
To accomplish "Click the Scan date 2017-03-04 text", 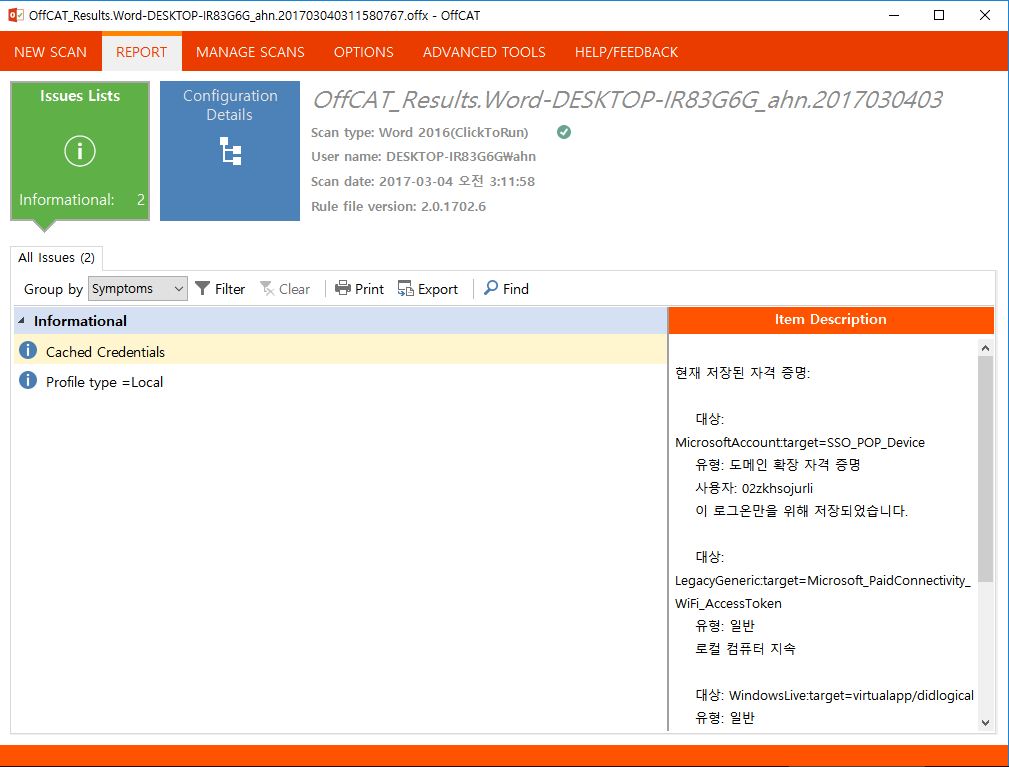I will 423,181.
